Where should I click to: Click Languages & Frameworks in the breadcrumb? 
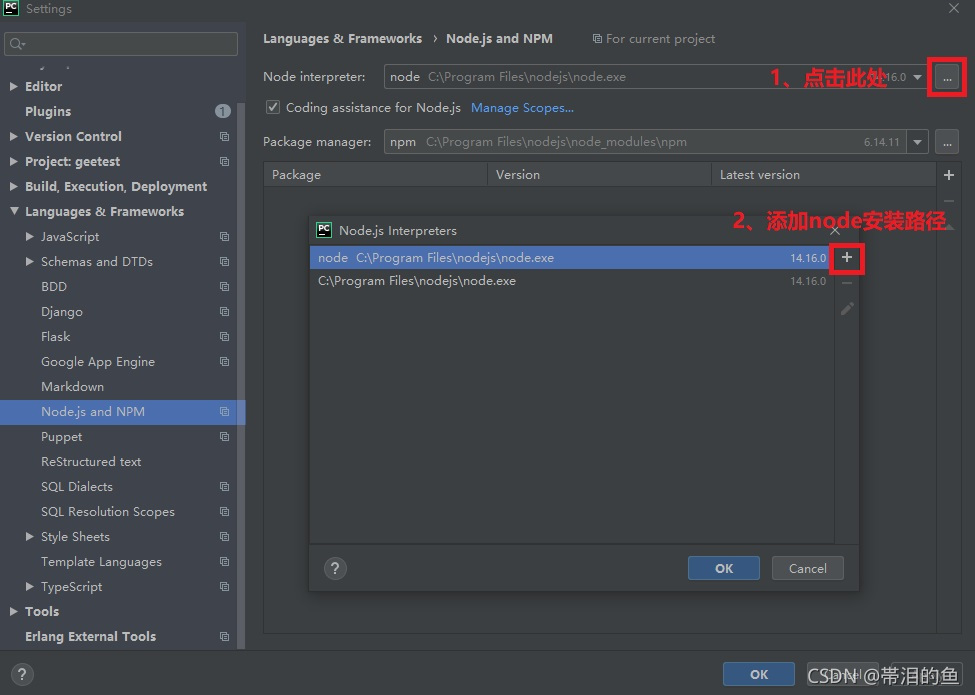point(343,39)
